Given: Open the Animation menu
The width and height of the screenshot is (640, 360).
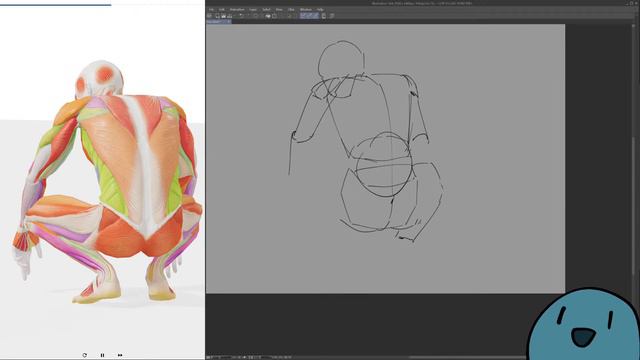Looking at the screenshot, I should pyautogui.click(x=237, y=9).
